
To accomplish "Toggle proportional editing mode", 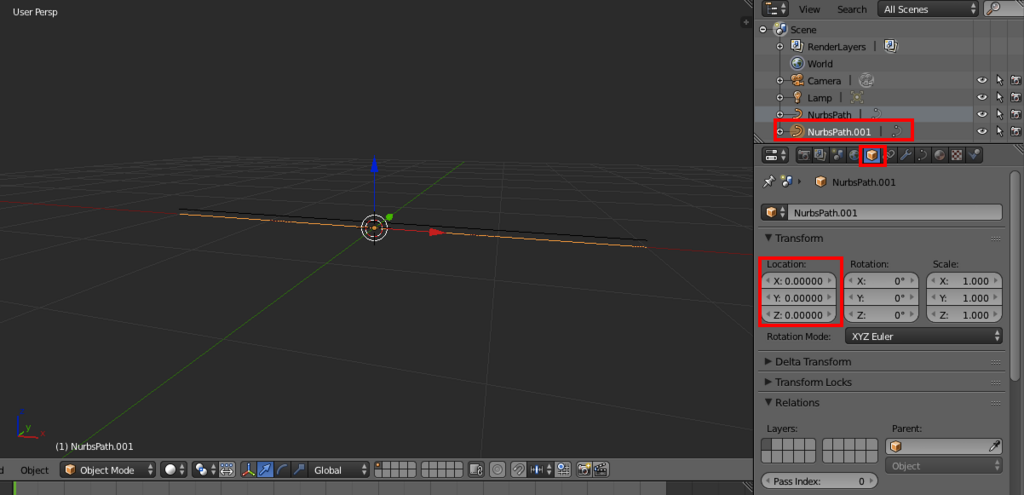I will (x=498, y=470).
